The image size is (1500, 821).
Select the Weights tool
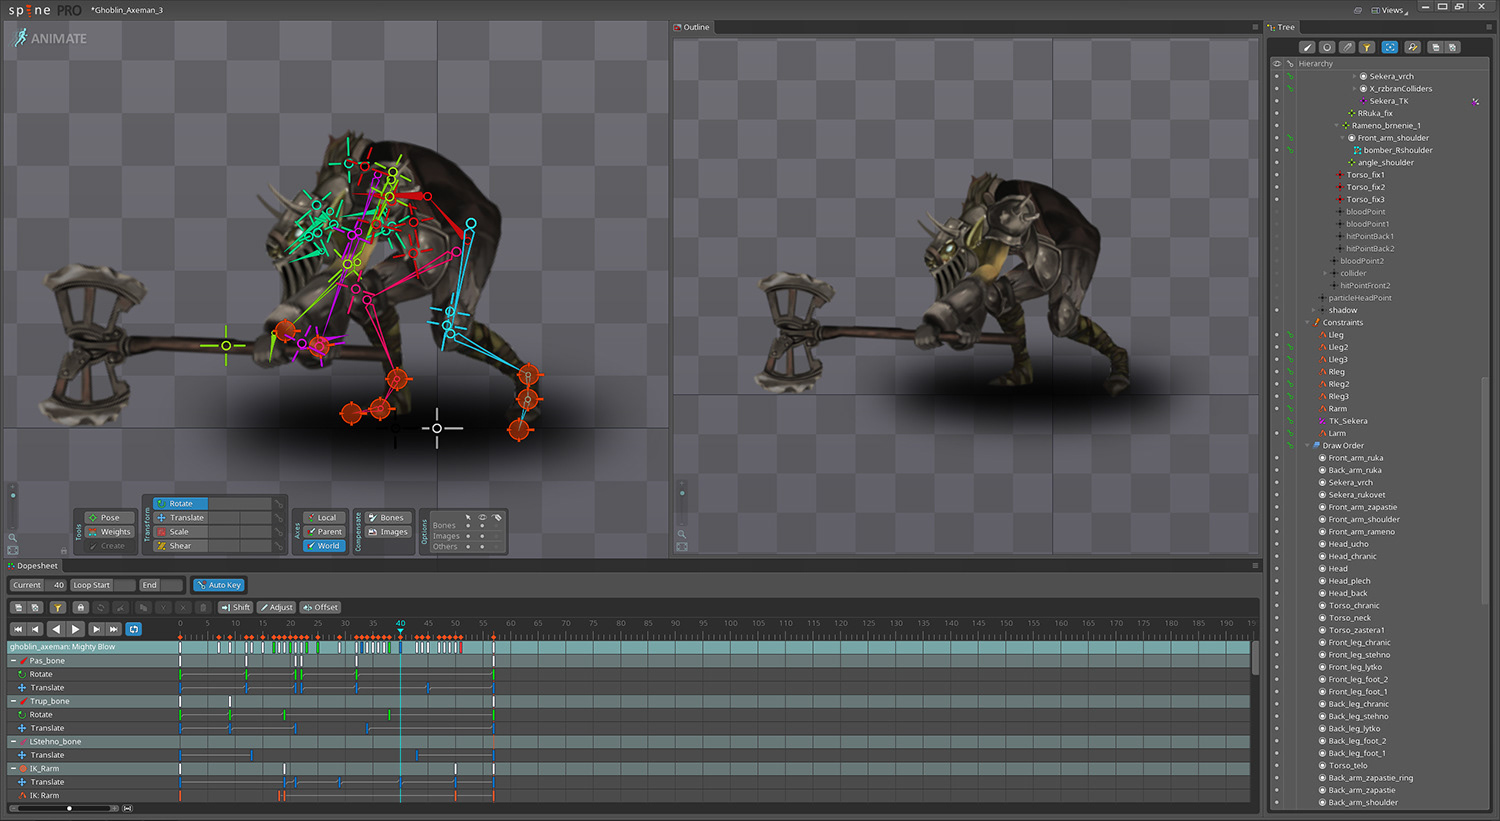109,532
